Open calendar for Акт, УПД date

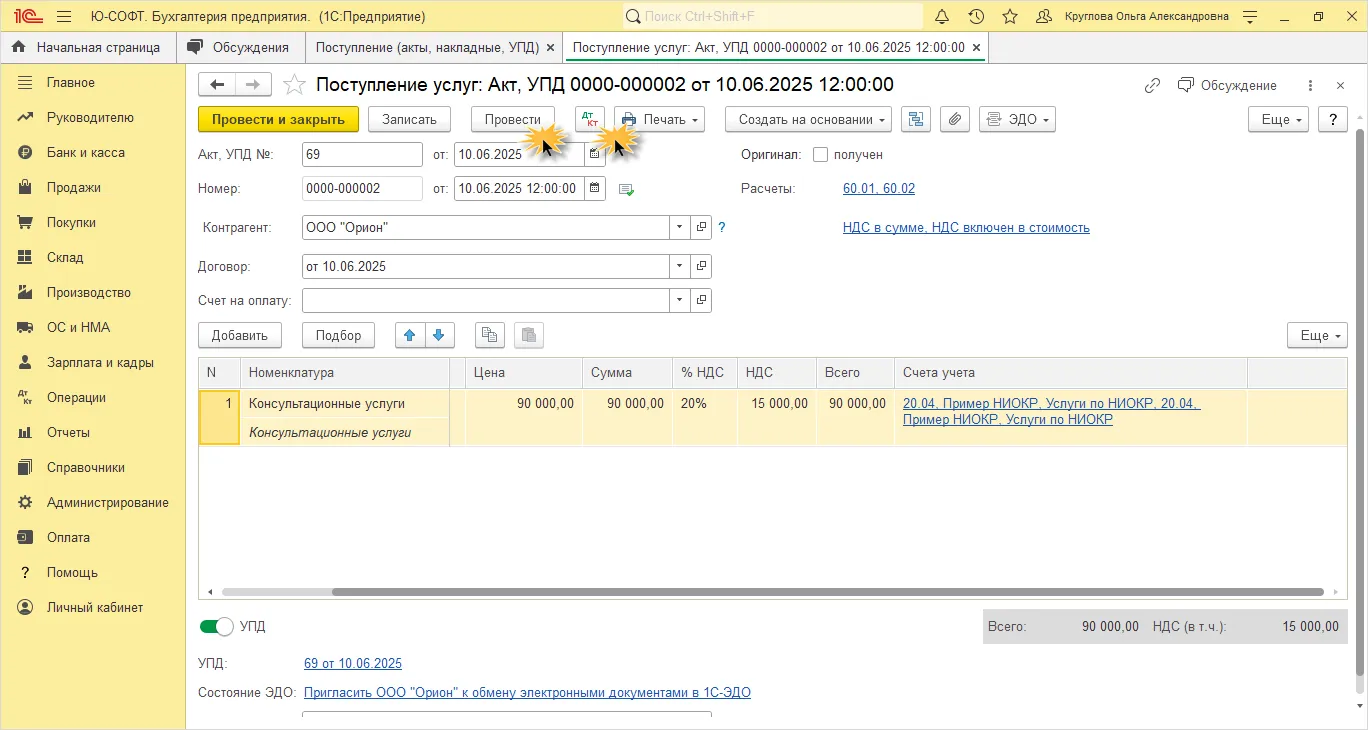595,155
